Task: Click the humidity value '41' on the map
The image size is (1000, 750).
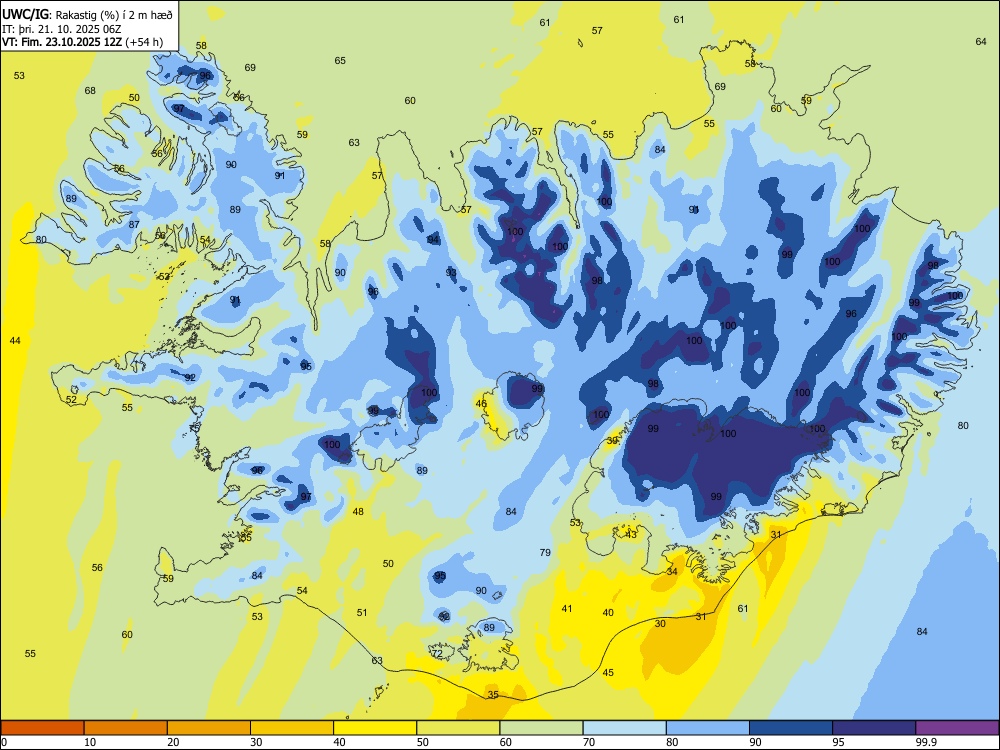Action: [x=567, y=609]
